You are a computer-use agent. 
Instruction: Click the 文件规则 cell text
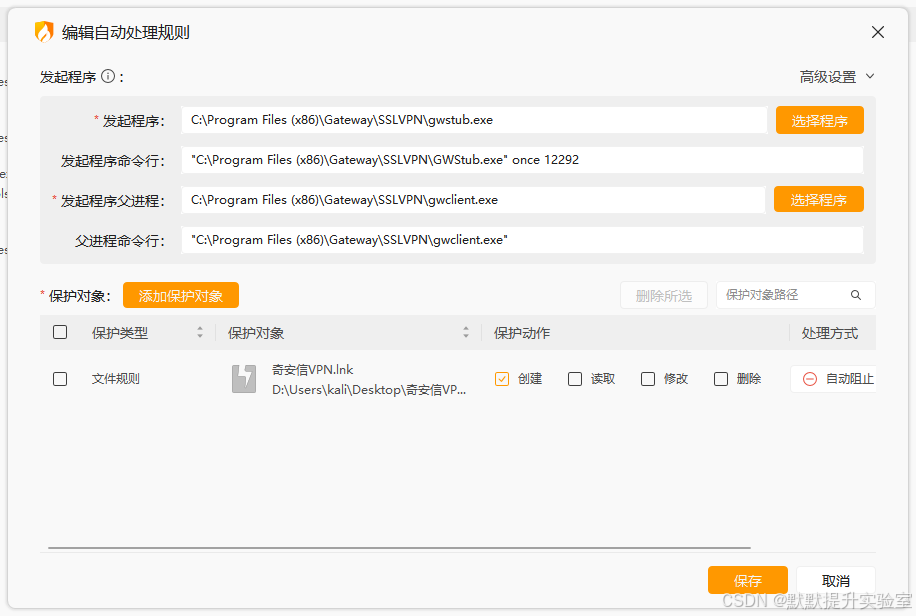click(116, 379)
